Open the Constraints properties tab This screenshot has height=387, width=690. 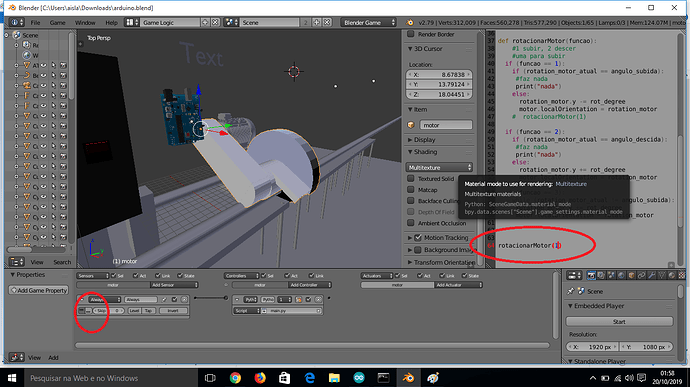coord(642,275)
